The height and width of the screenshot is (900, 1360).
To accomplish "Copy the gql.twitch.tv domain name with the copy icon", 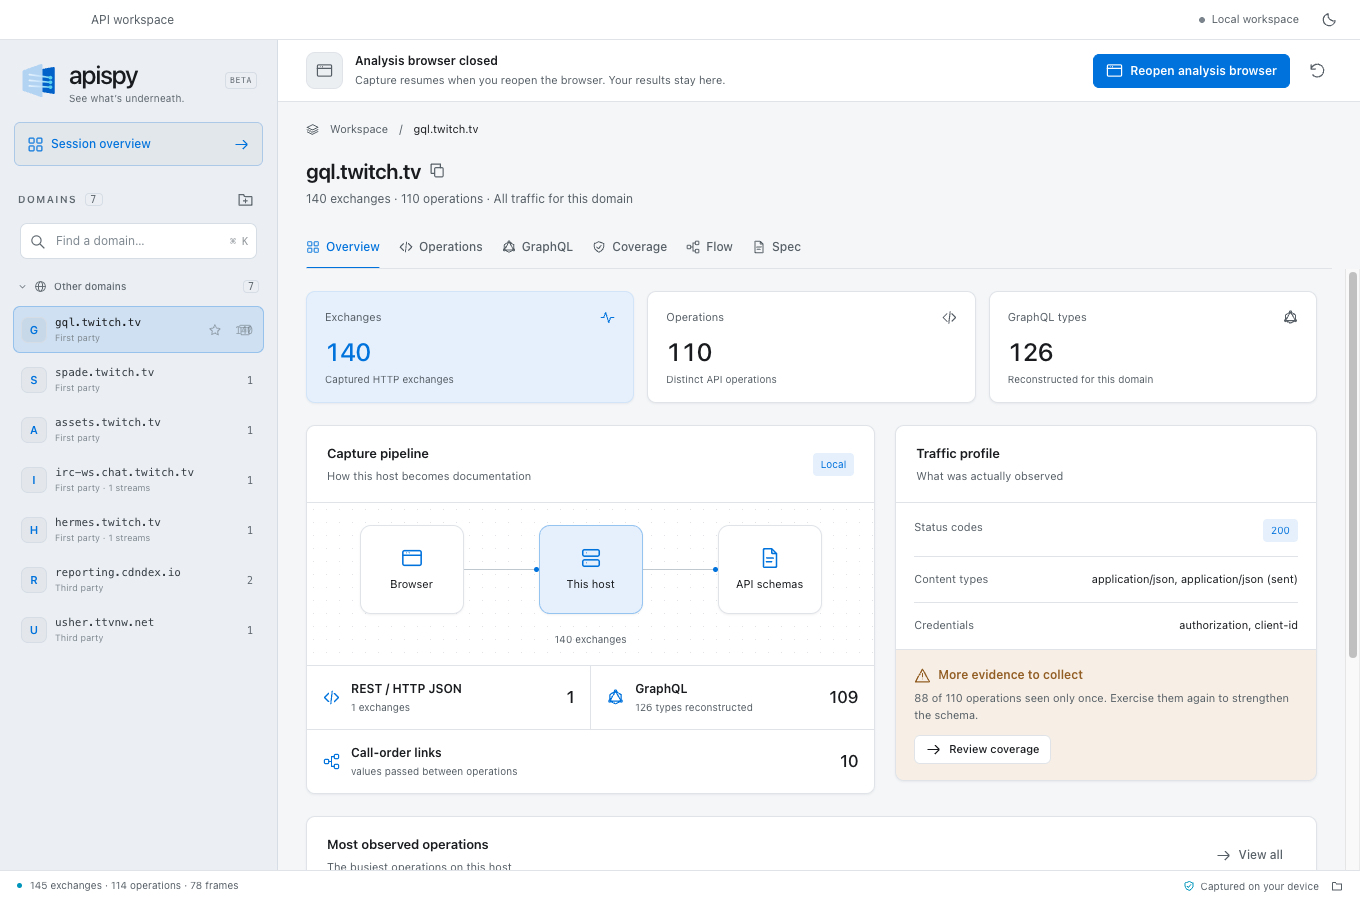I will click(437, 171).
